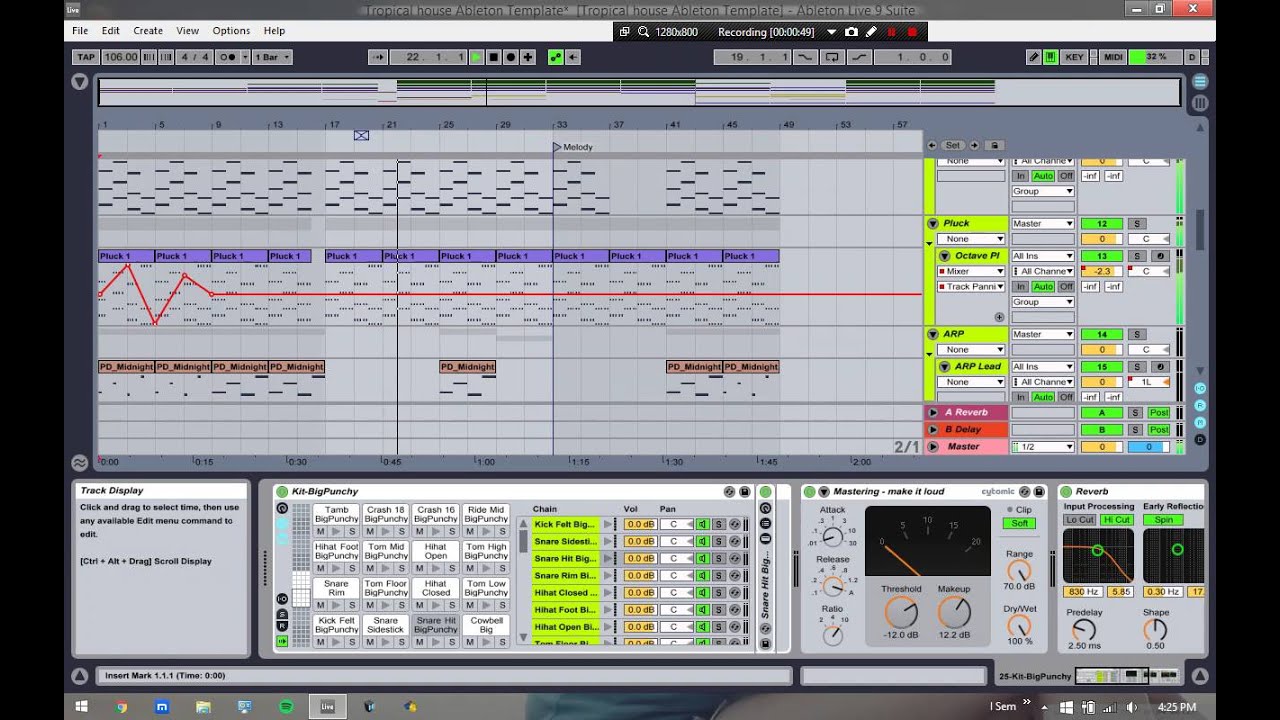The height and width of the screenshot is (720, 1280).
Task: Select the Cowbell Big drum pad
Action: [486, 625]
